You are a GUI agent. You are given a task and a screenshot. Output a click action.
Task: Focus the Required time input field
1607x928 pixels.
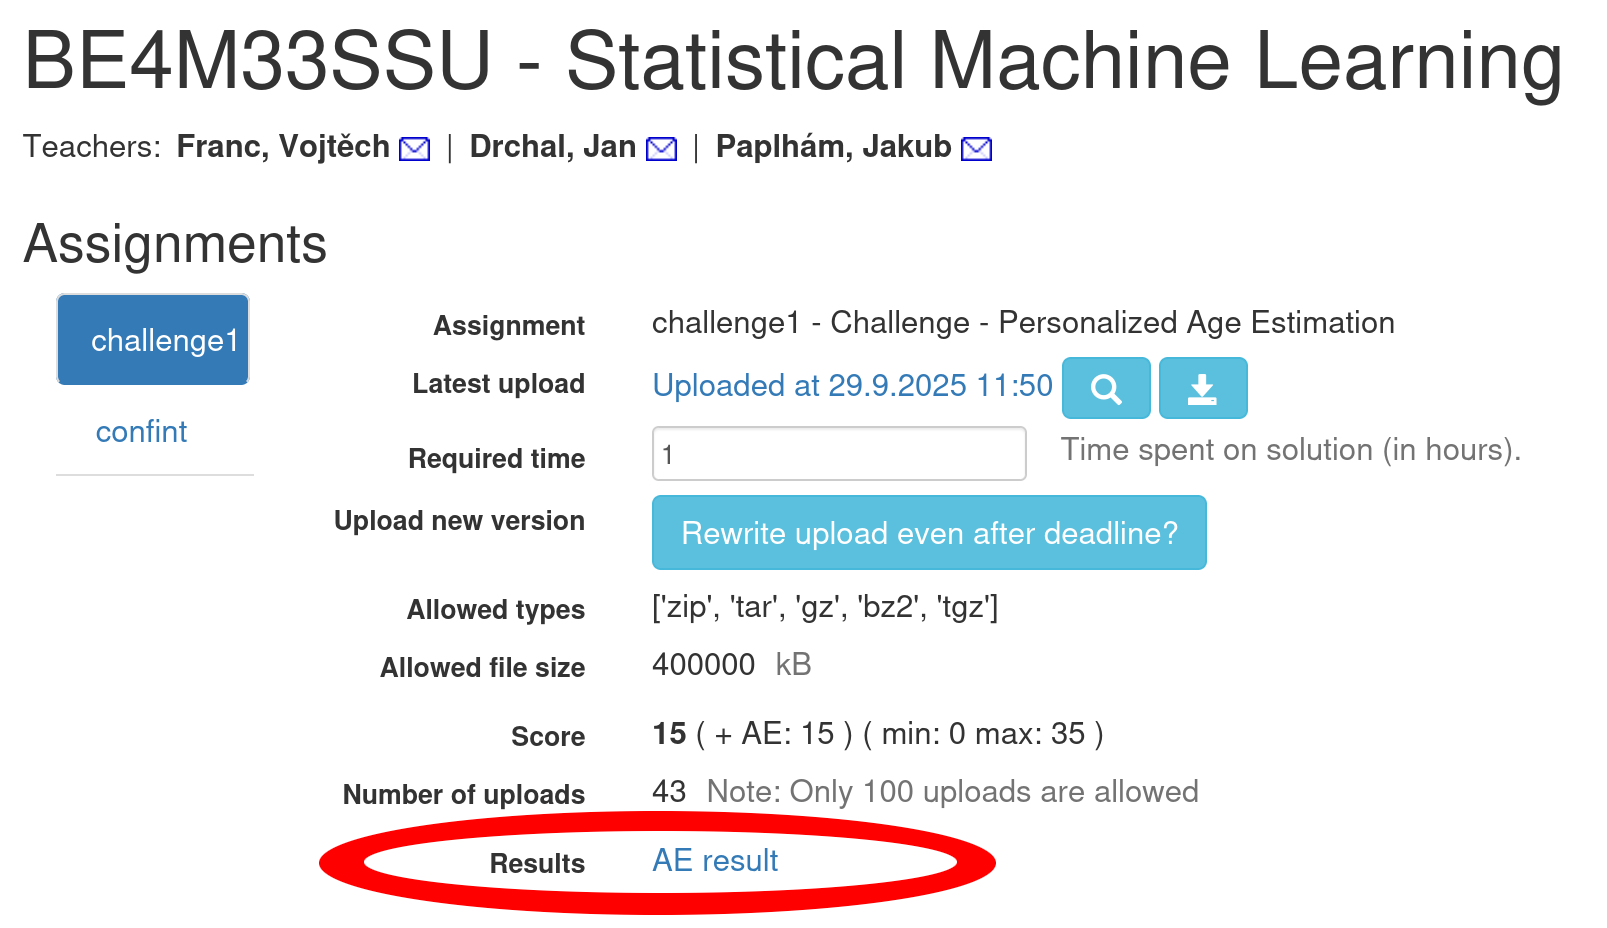pos(838,454)
